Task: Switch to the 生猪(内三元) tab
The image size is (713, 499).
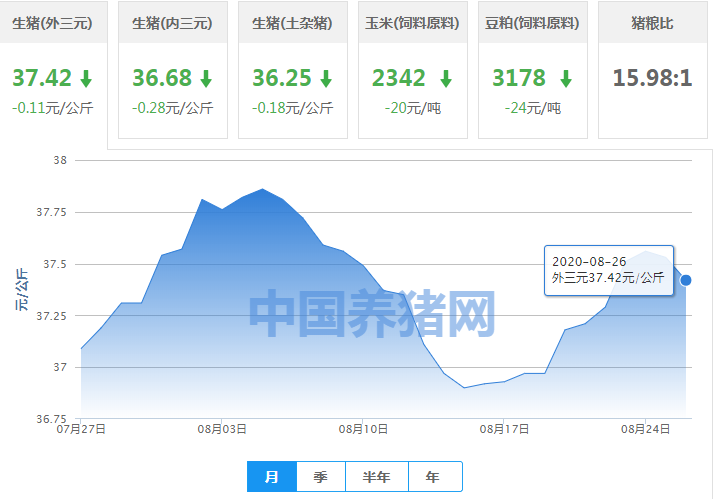Action: [x=172, y=23]
